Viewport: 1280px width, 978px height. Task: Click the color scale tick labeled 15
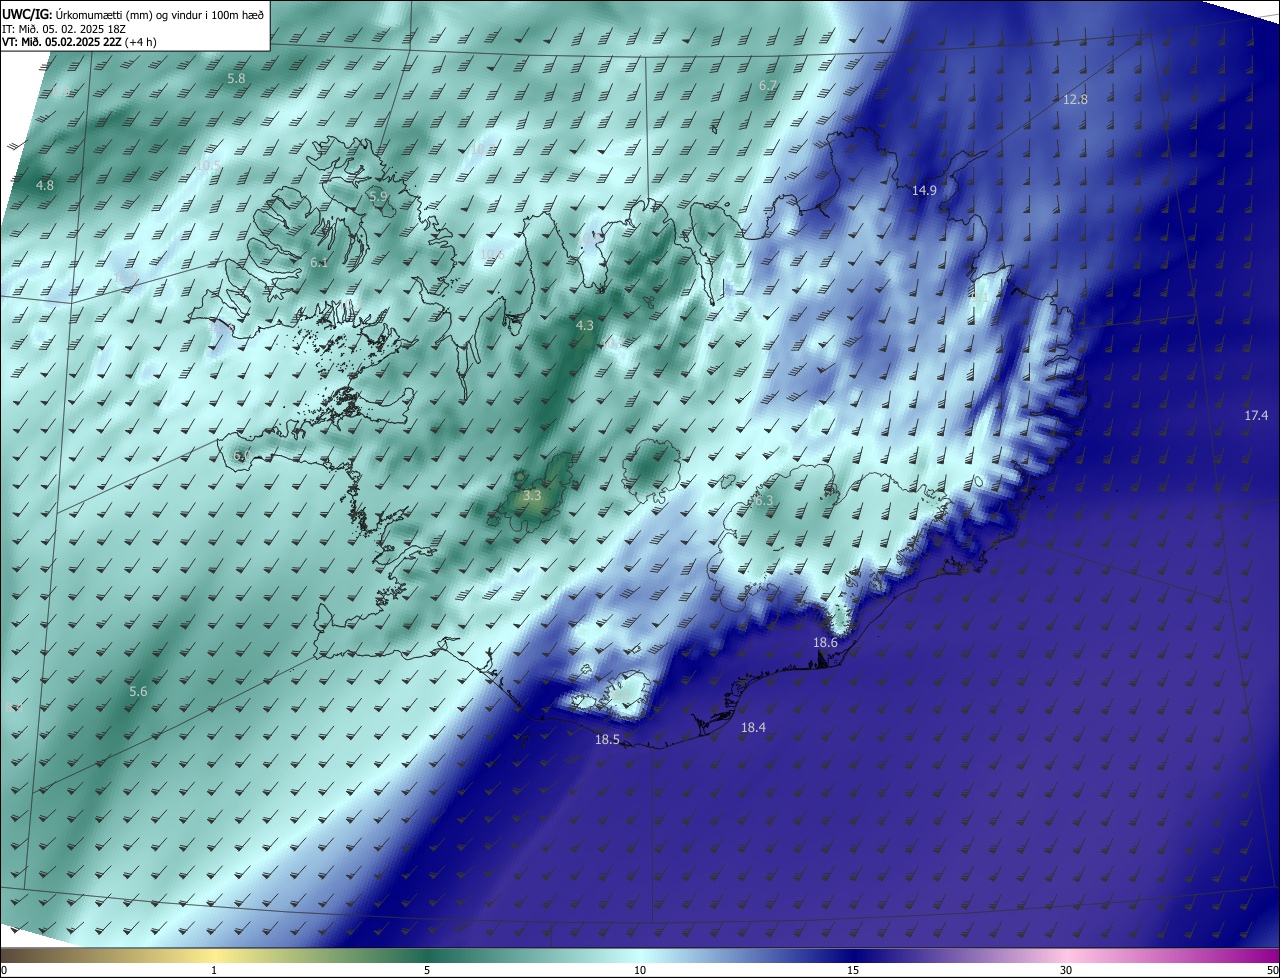(853, 970)
